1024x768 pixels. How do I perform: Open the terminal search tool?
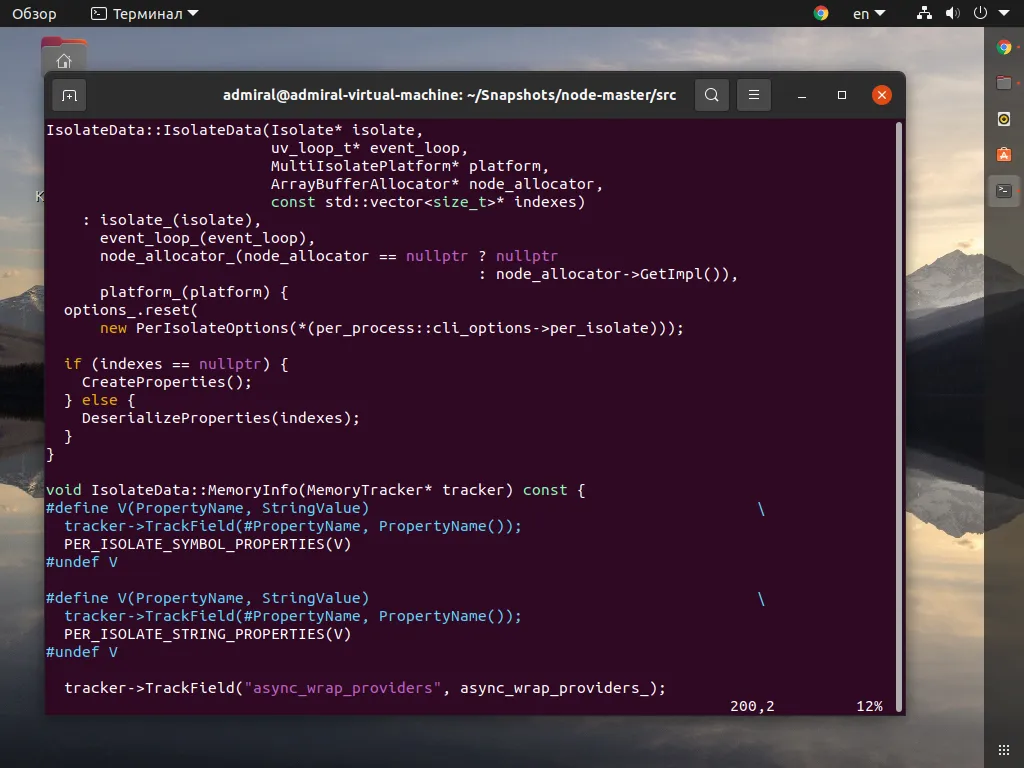712,95
